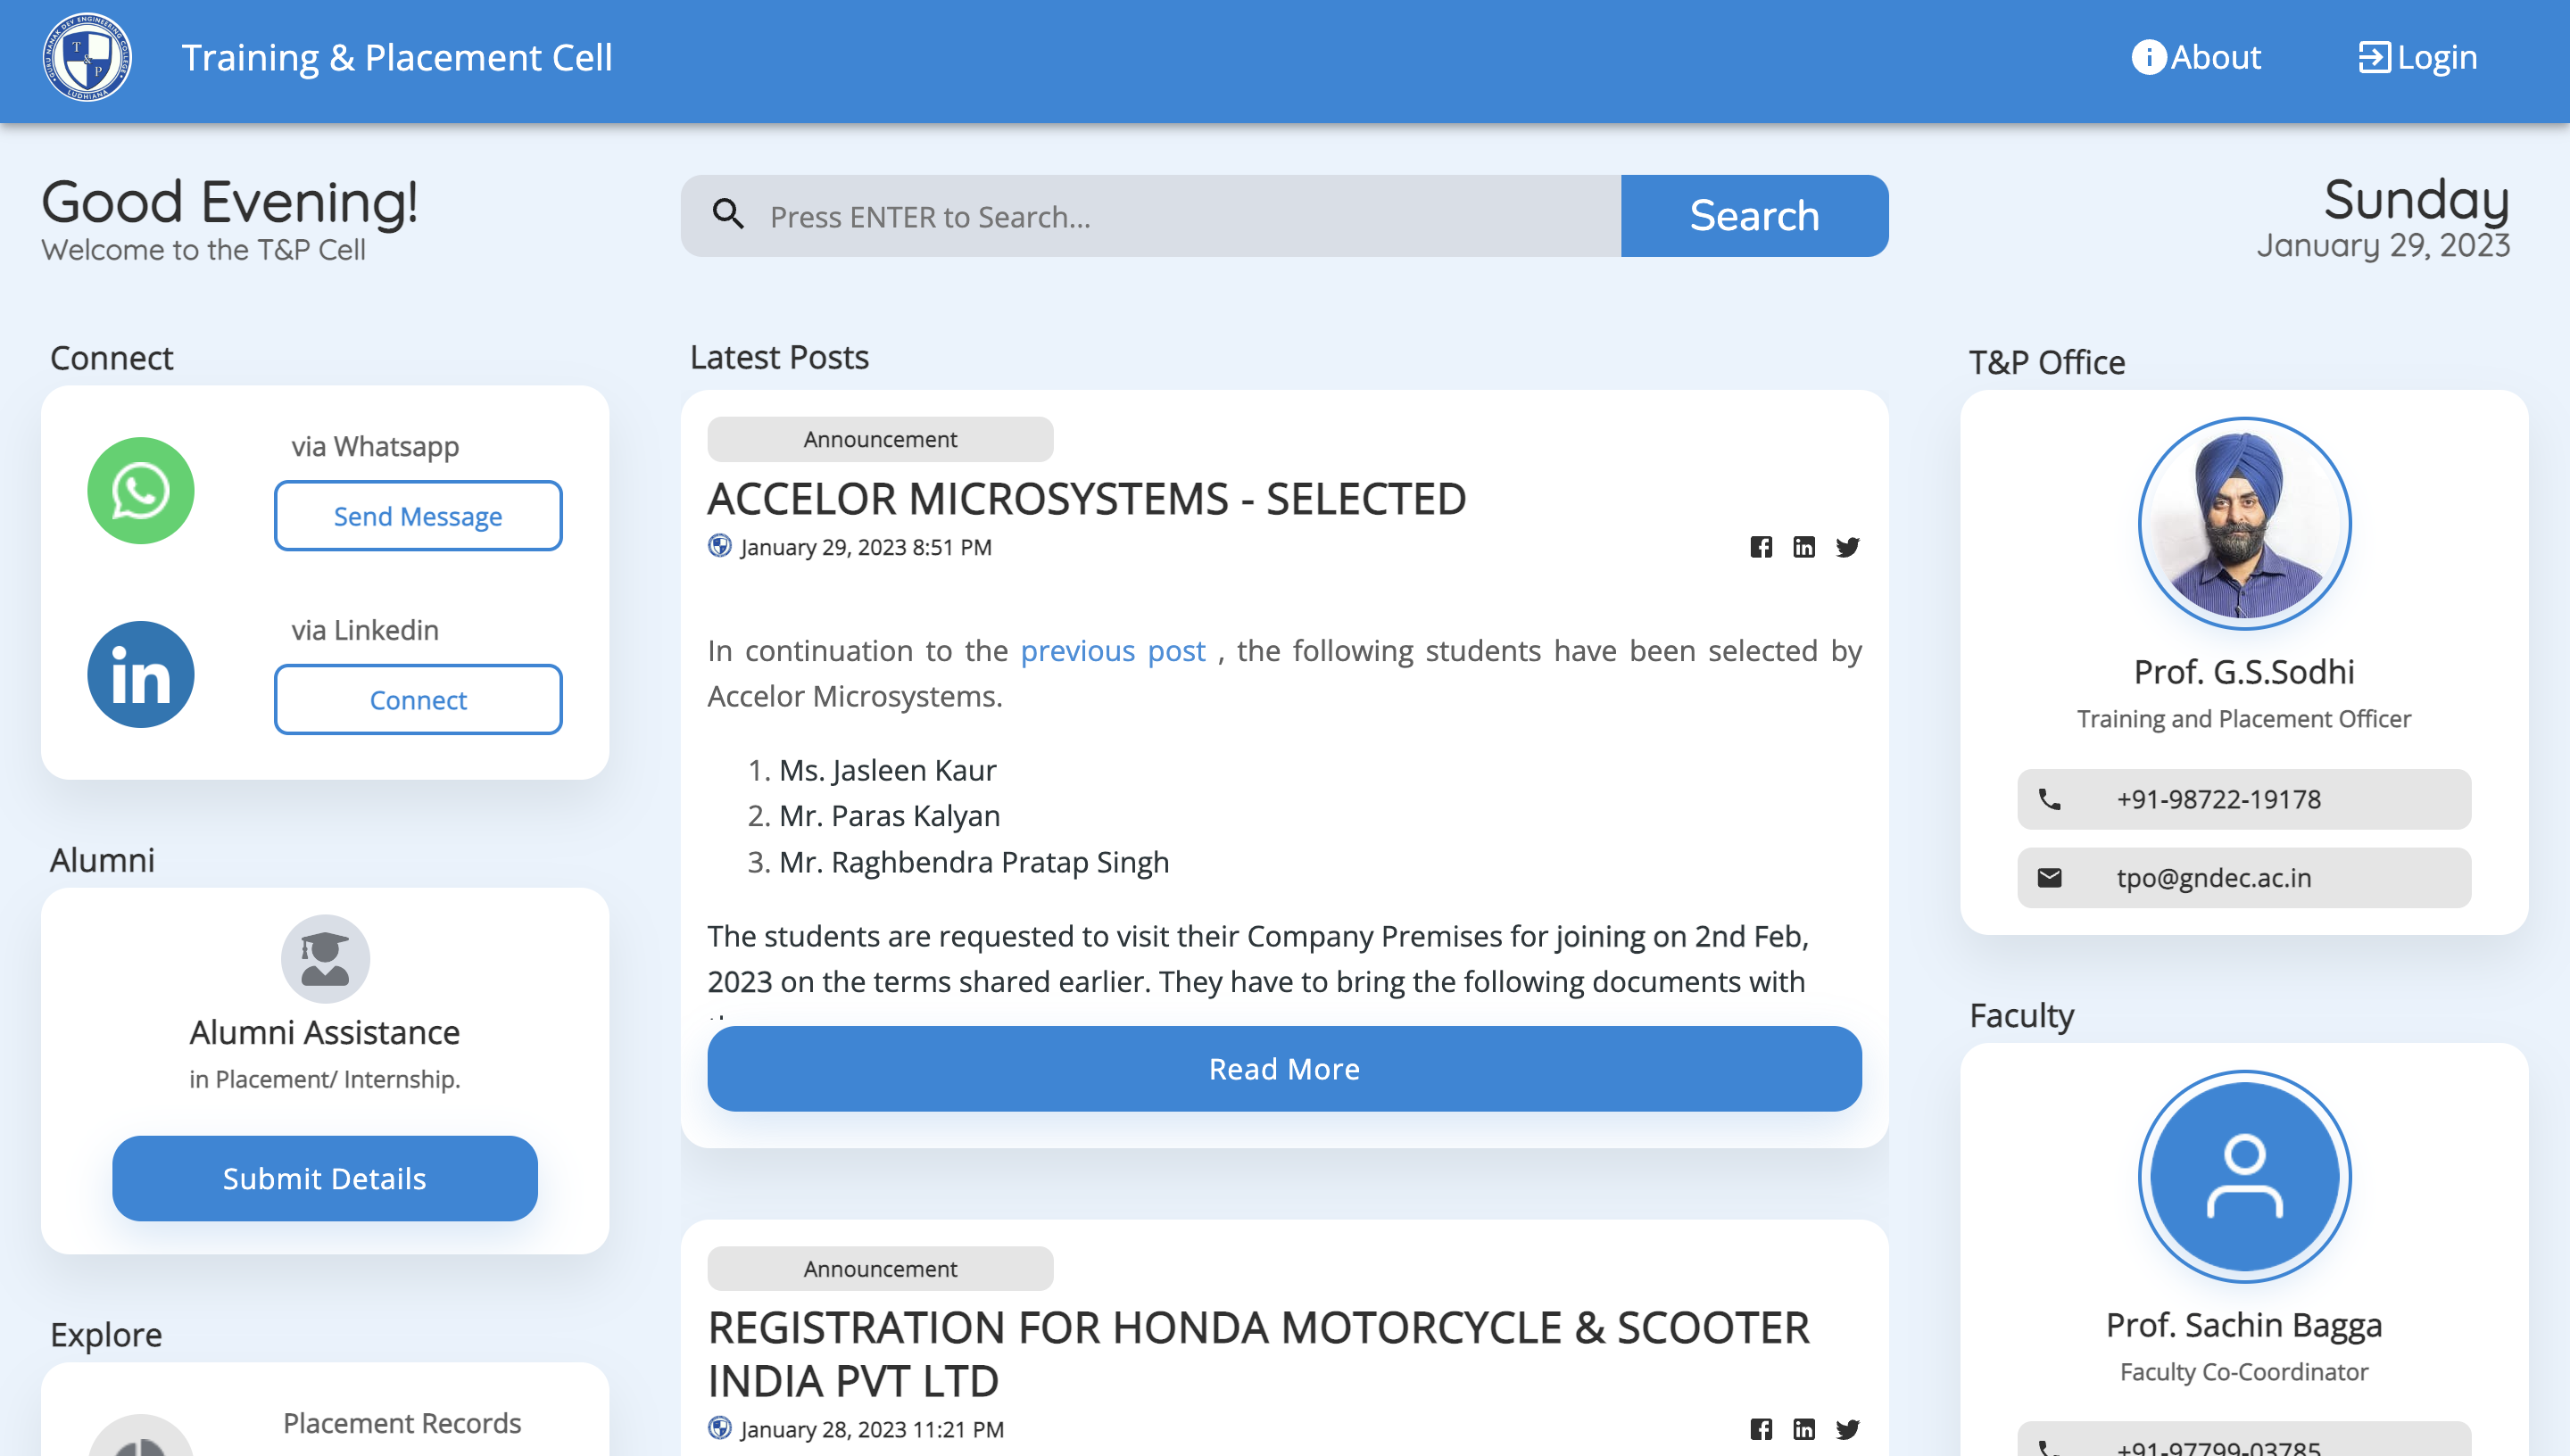Click Prof. Sachin Bagga avatar

pos(2244,1176)
